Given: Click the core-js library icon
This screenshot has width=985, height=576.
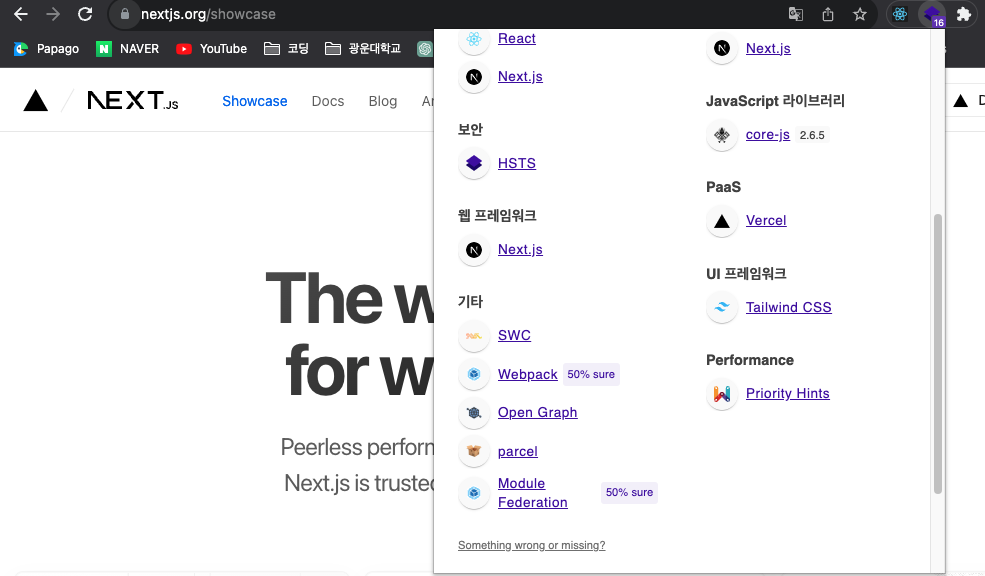Looking at the screenshot, I should pos(722,135).
